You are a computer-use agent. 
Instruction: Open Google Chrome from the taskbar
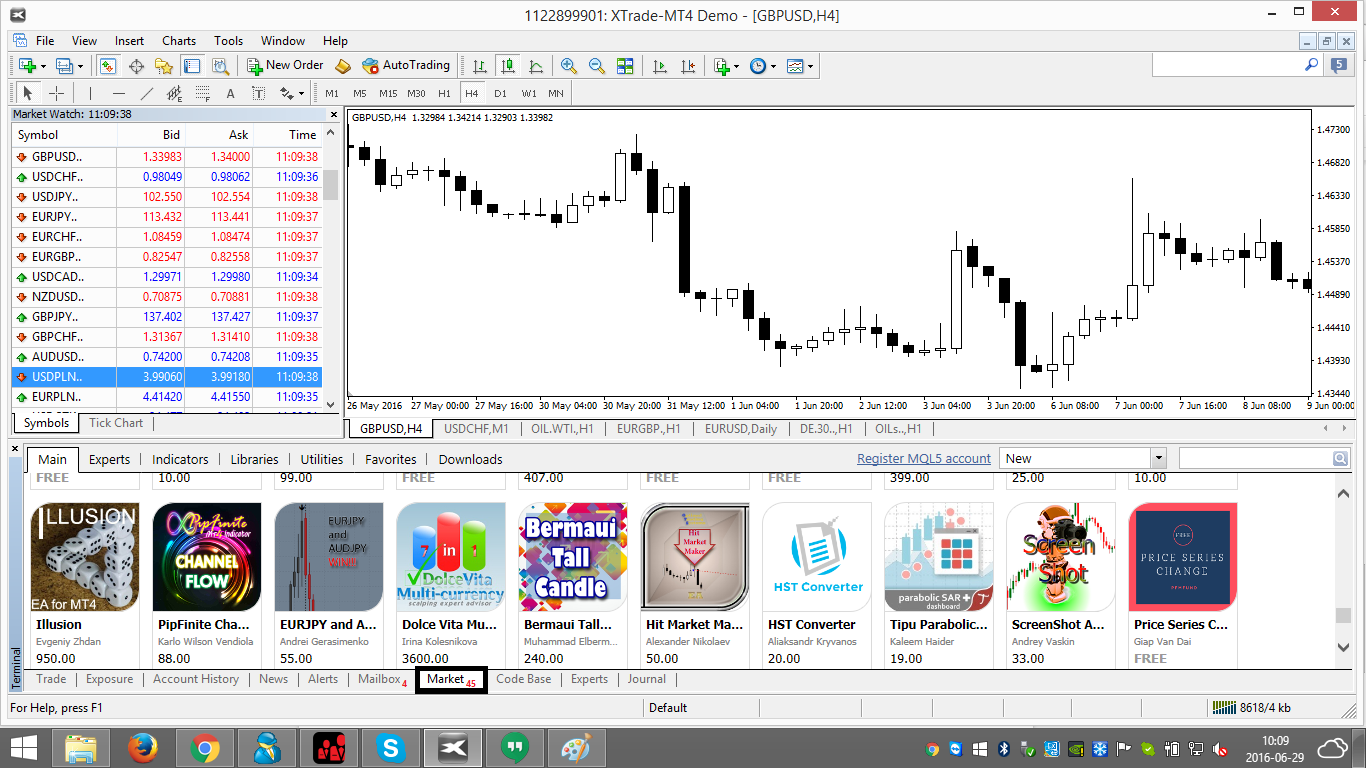[205, 748]
